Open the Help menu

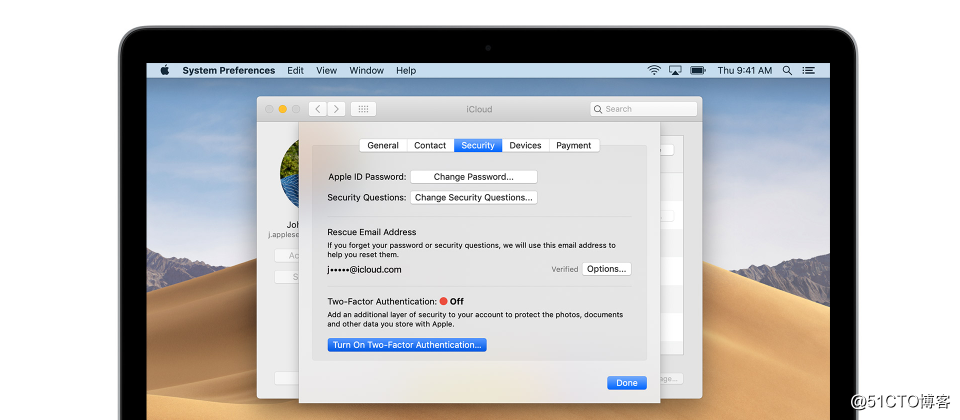point(406,70)
